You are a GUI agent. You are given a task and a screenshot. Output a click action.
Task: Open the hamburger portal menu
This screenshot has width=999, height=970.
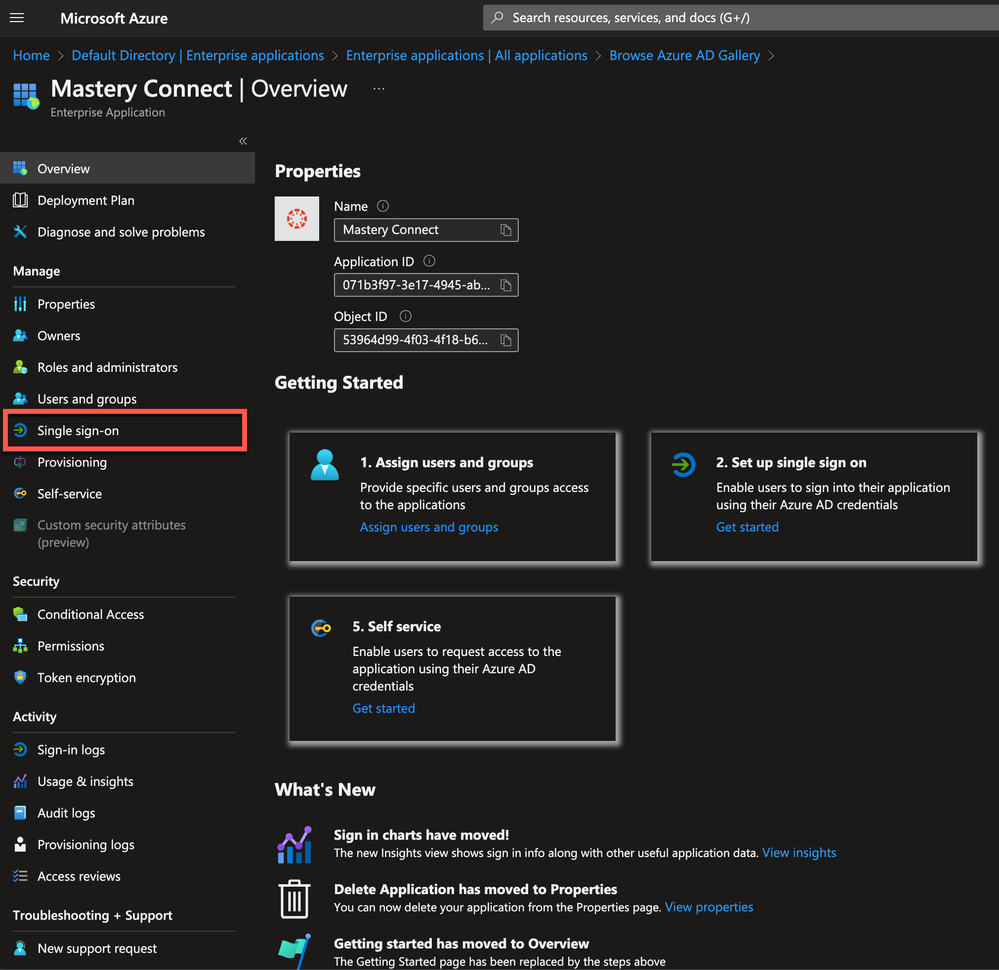coord(17,18)
